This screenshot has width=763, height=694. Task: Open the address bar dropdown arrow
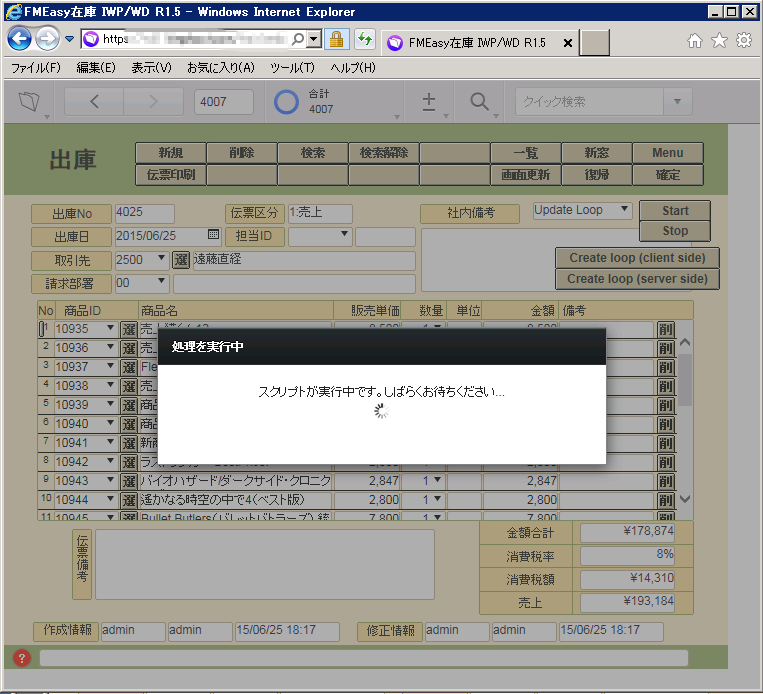[314, 39]
